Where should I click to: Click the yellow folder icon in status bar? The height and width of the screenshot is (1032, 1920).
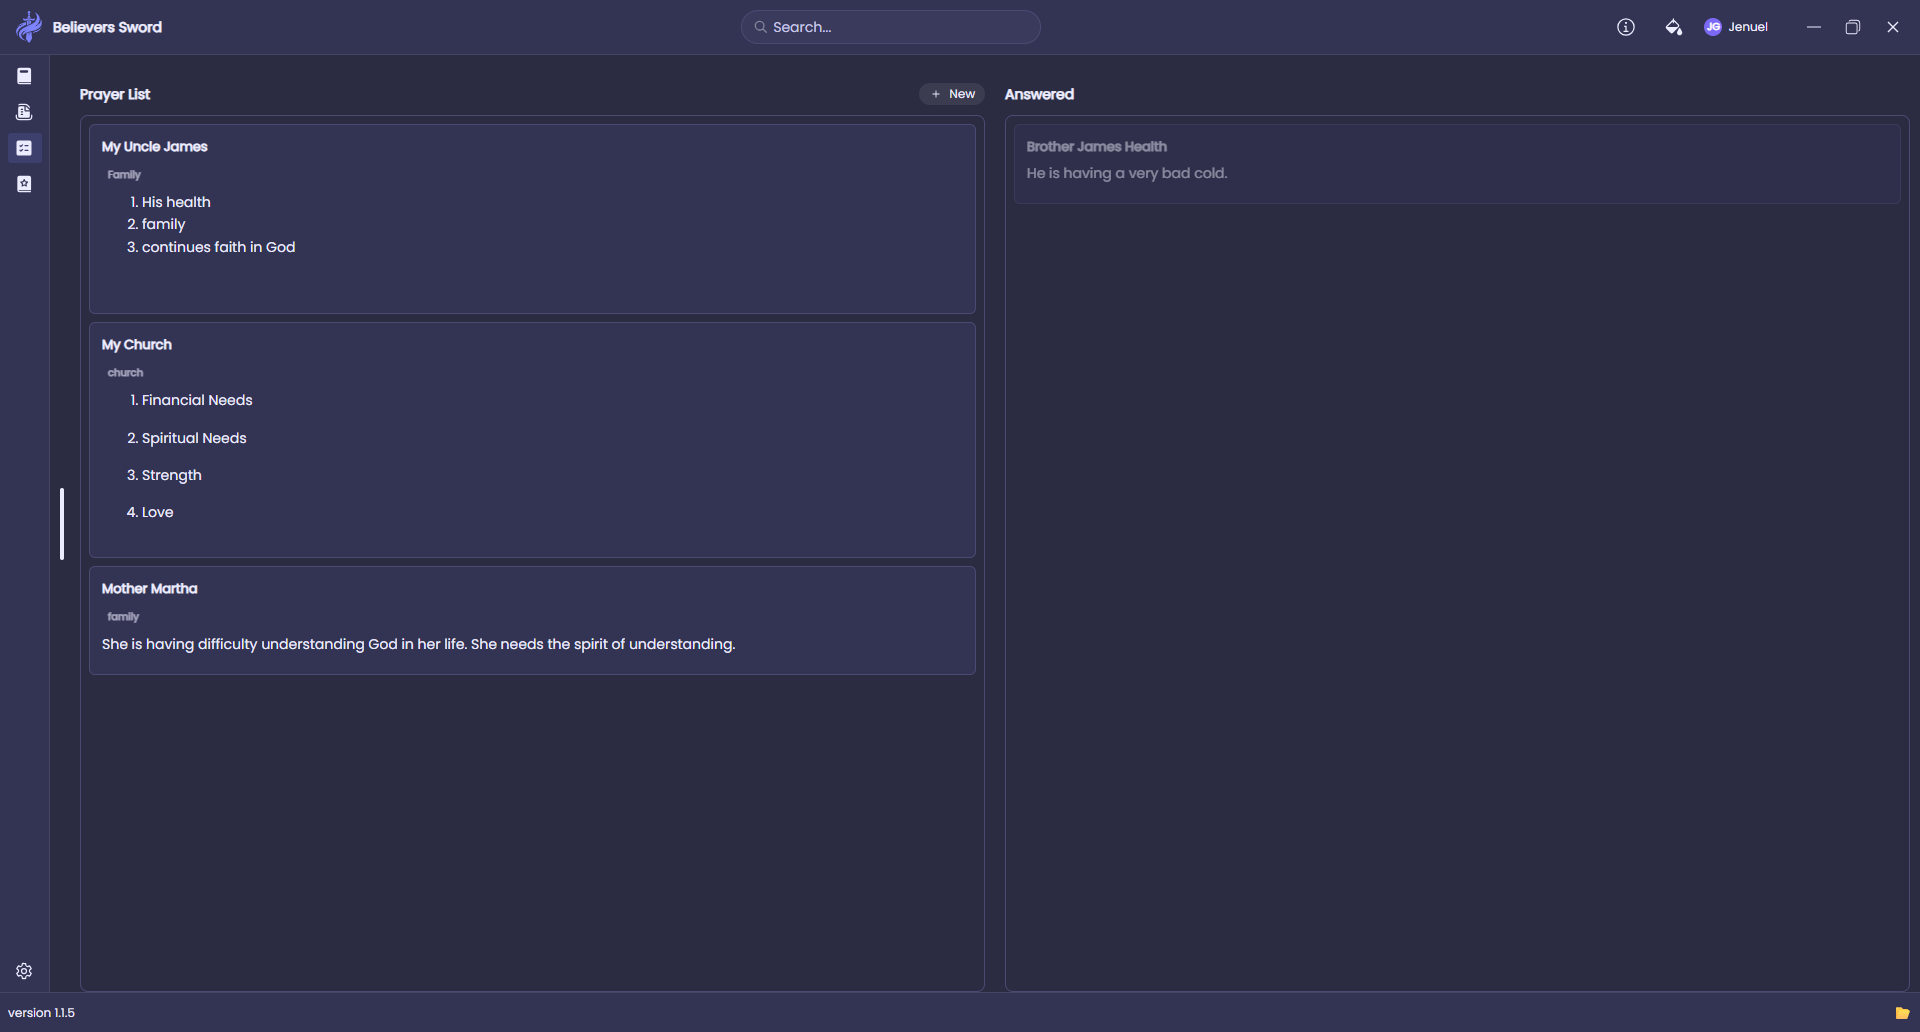click(1902, 1013)
